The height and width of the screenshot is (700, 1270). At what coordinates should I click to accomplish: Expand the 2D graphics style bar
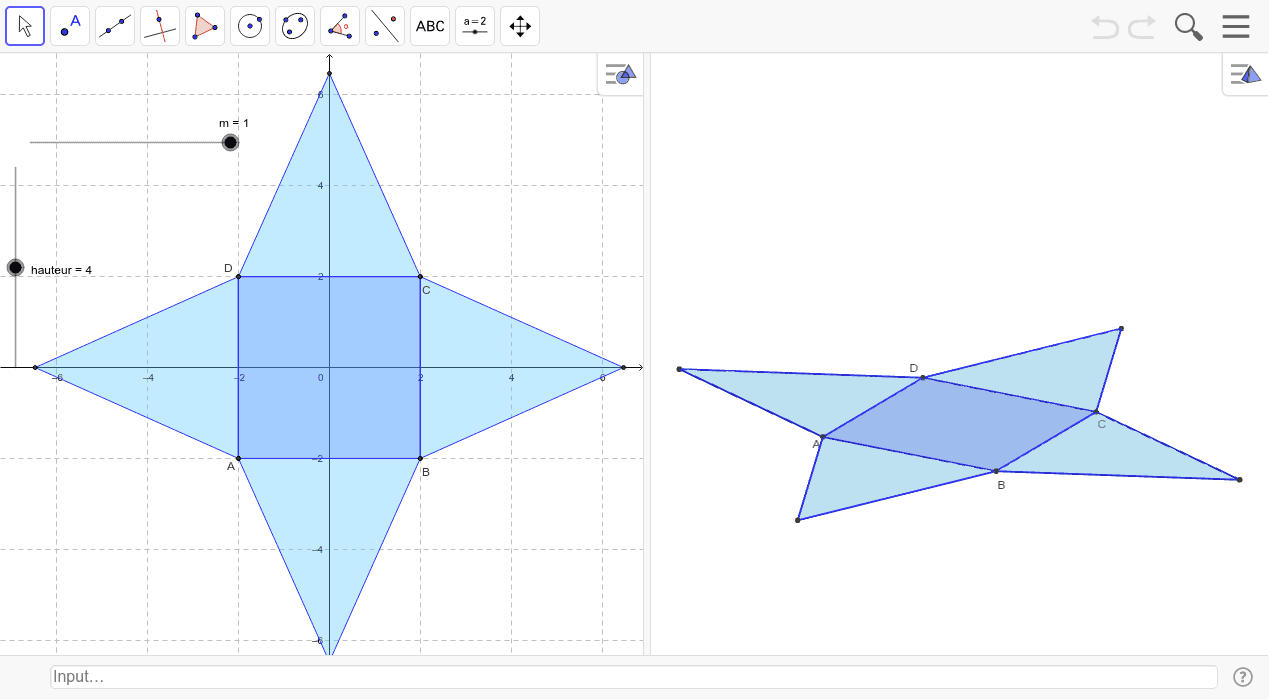pyautogui.click(x=621, y=74)
